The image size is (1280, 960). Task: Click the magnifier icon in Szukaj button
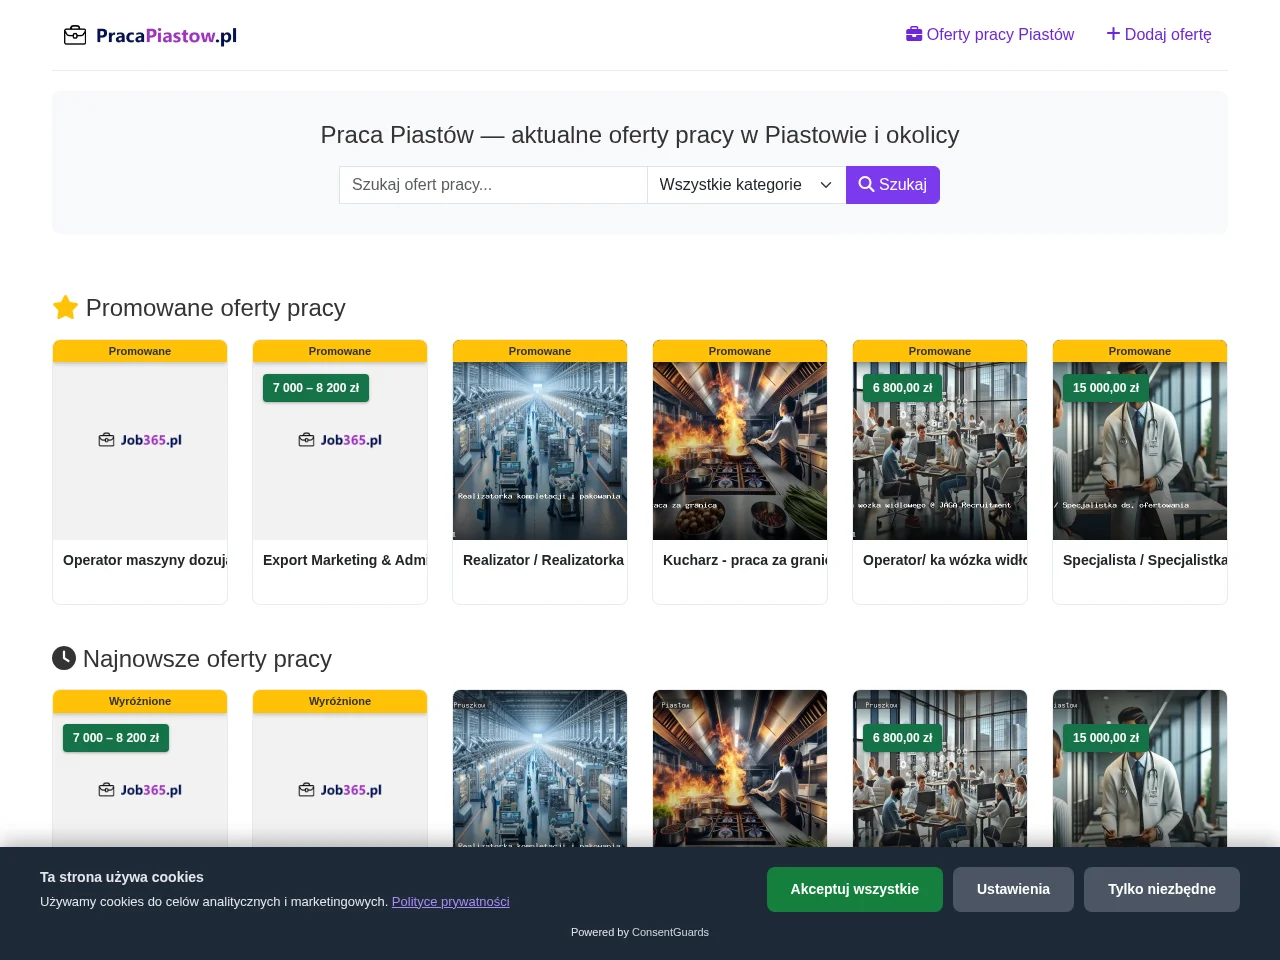[866, 184]
